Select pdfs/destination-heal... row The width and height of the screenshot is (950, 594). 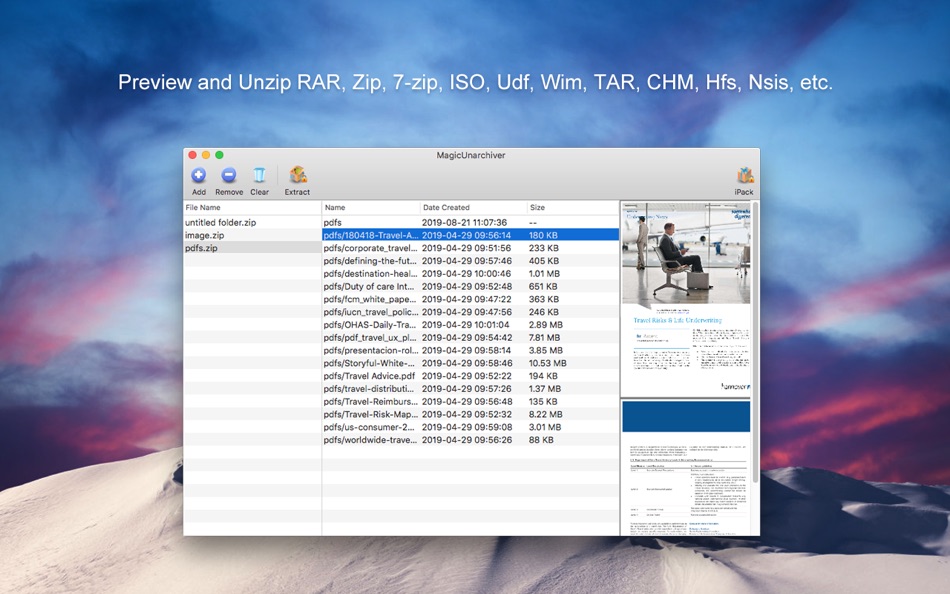[471, 273]
